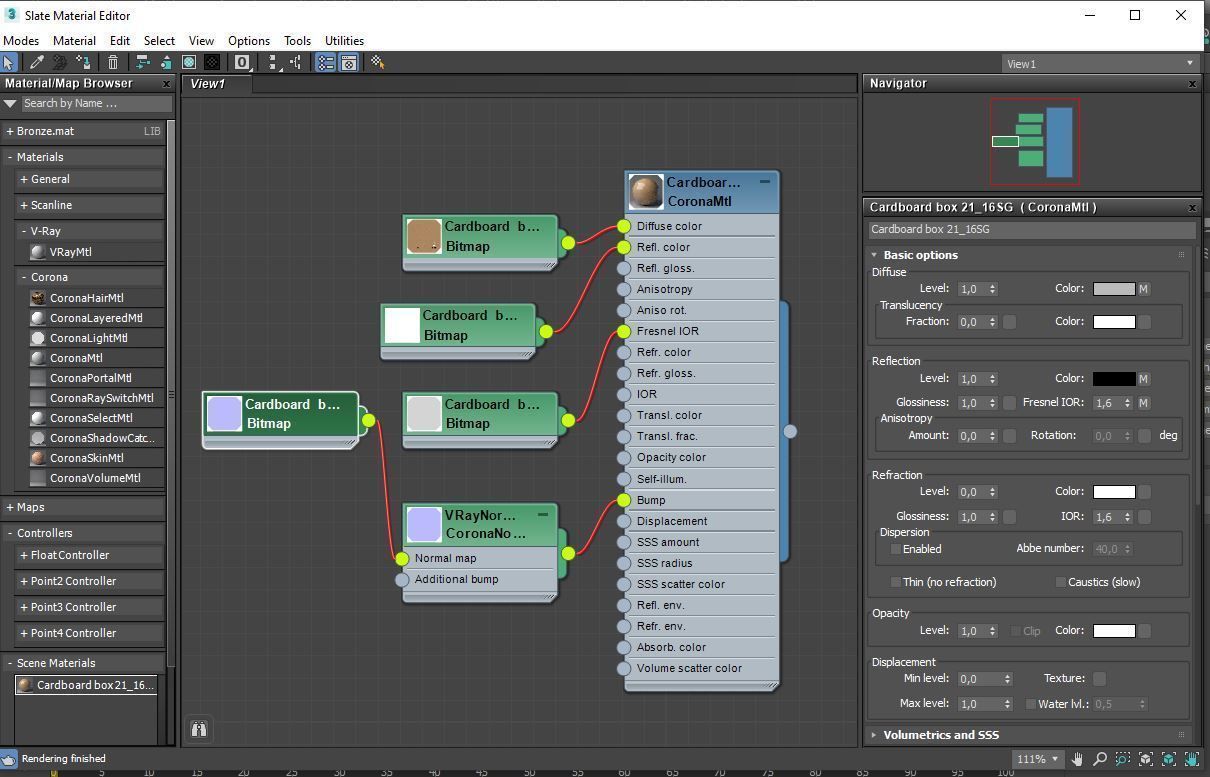
Task: Collapse VRayNormal node with minus icon
Action: pyautogui.click(x=543, y=515)
